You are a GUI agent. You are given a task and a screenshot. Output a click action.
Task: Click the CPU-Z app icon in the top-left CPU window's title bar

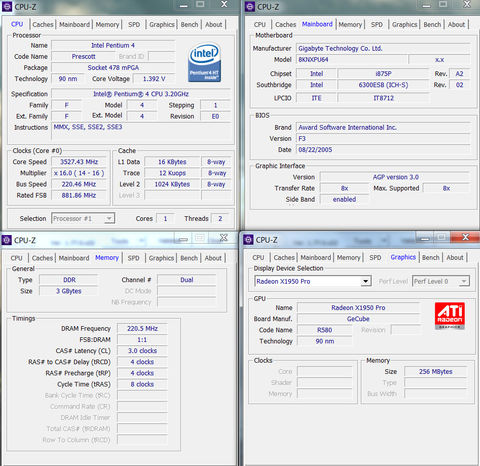tap(7, 7)
